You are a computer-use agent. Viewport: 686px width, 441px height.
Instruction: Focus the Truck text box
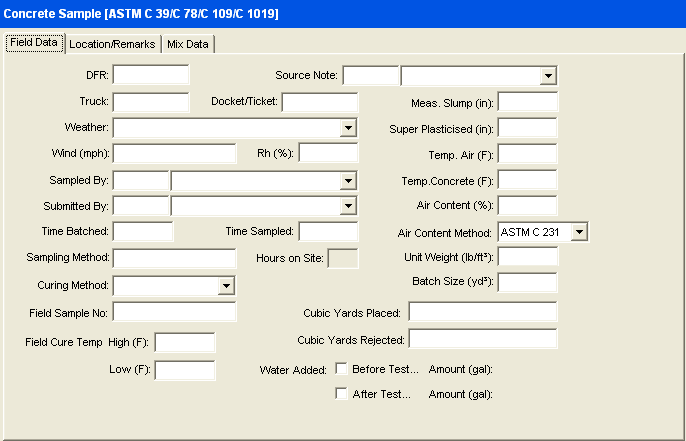(151, 101)
